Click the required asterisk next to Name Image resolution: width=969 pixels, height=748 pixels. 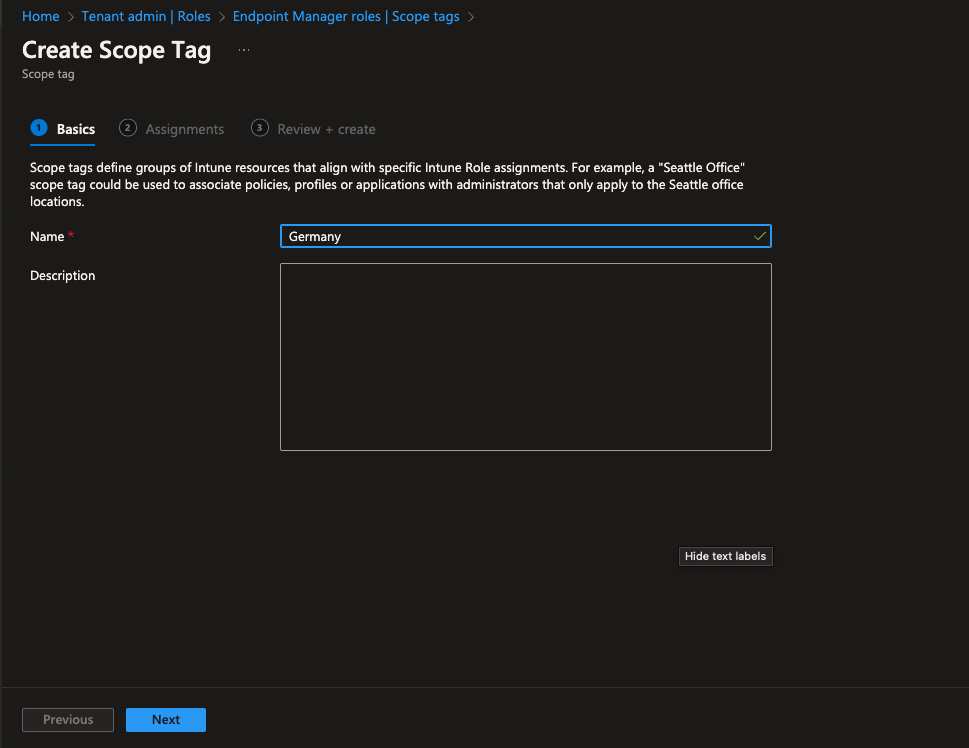69,233
